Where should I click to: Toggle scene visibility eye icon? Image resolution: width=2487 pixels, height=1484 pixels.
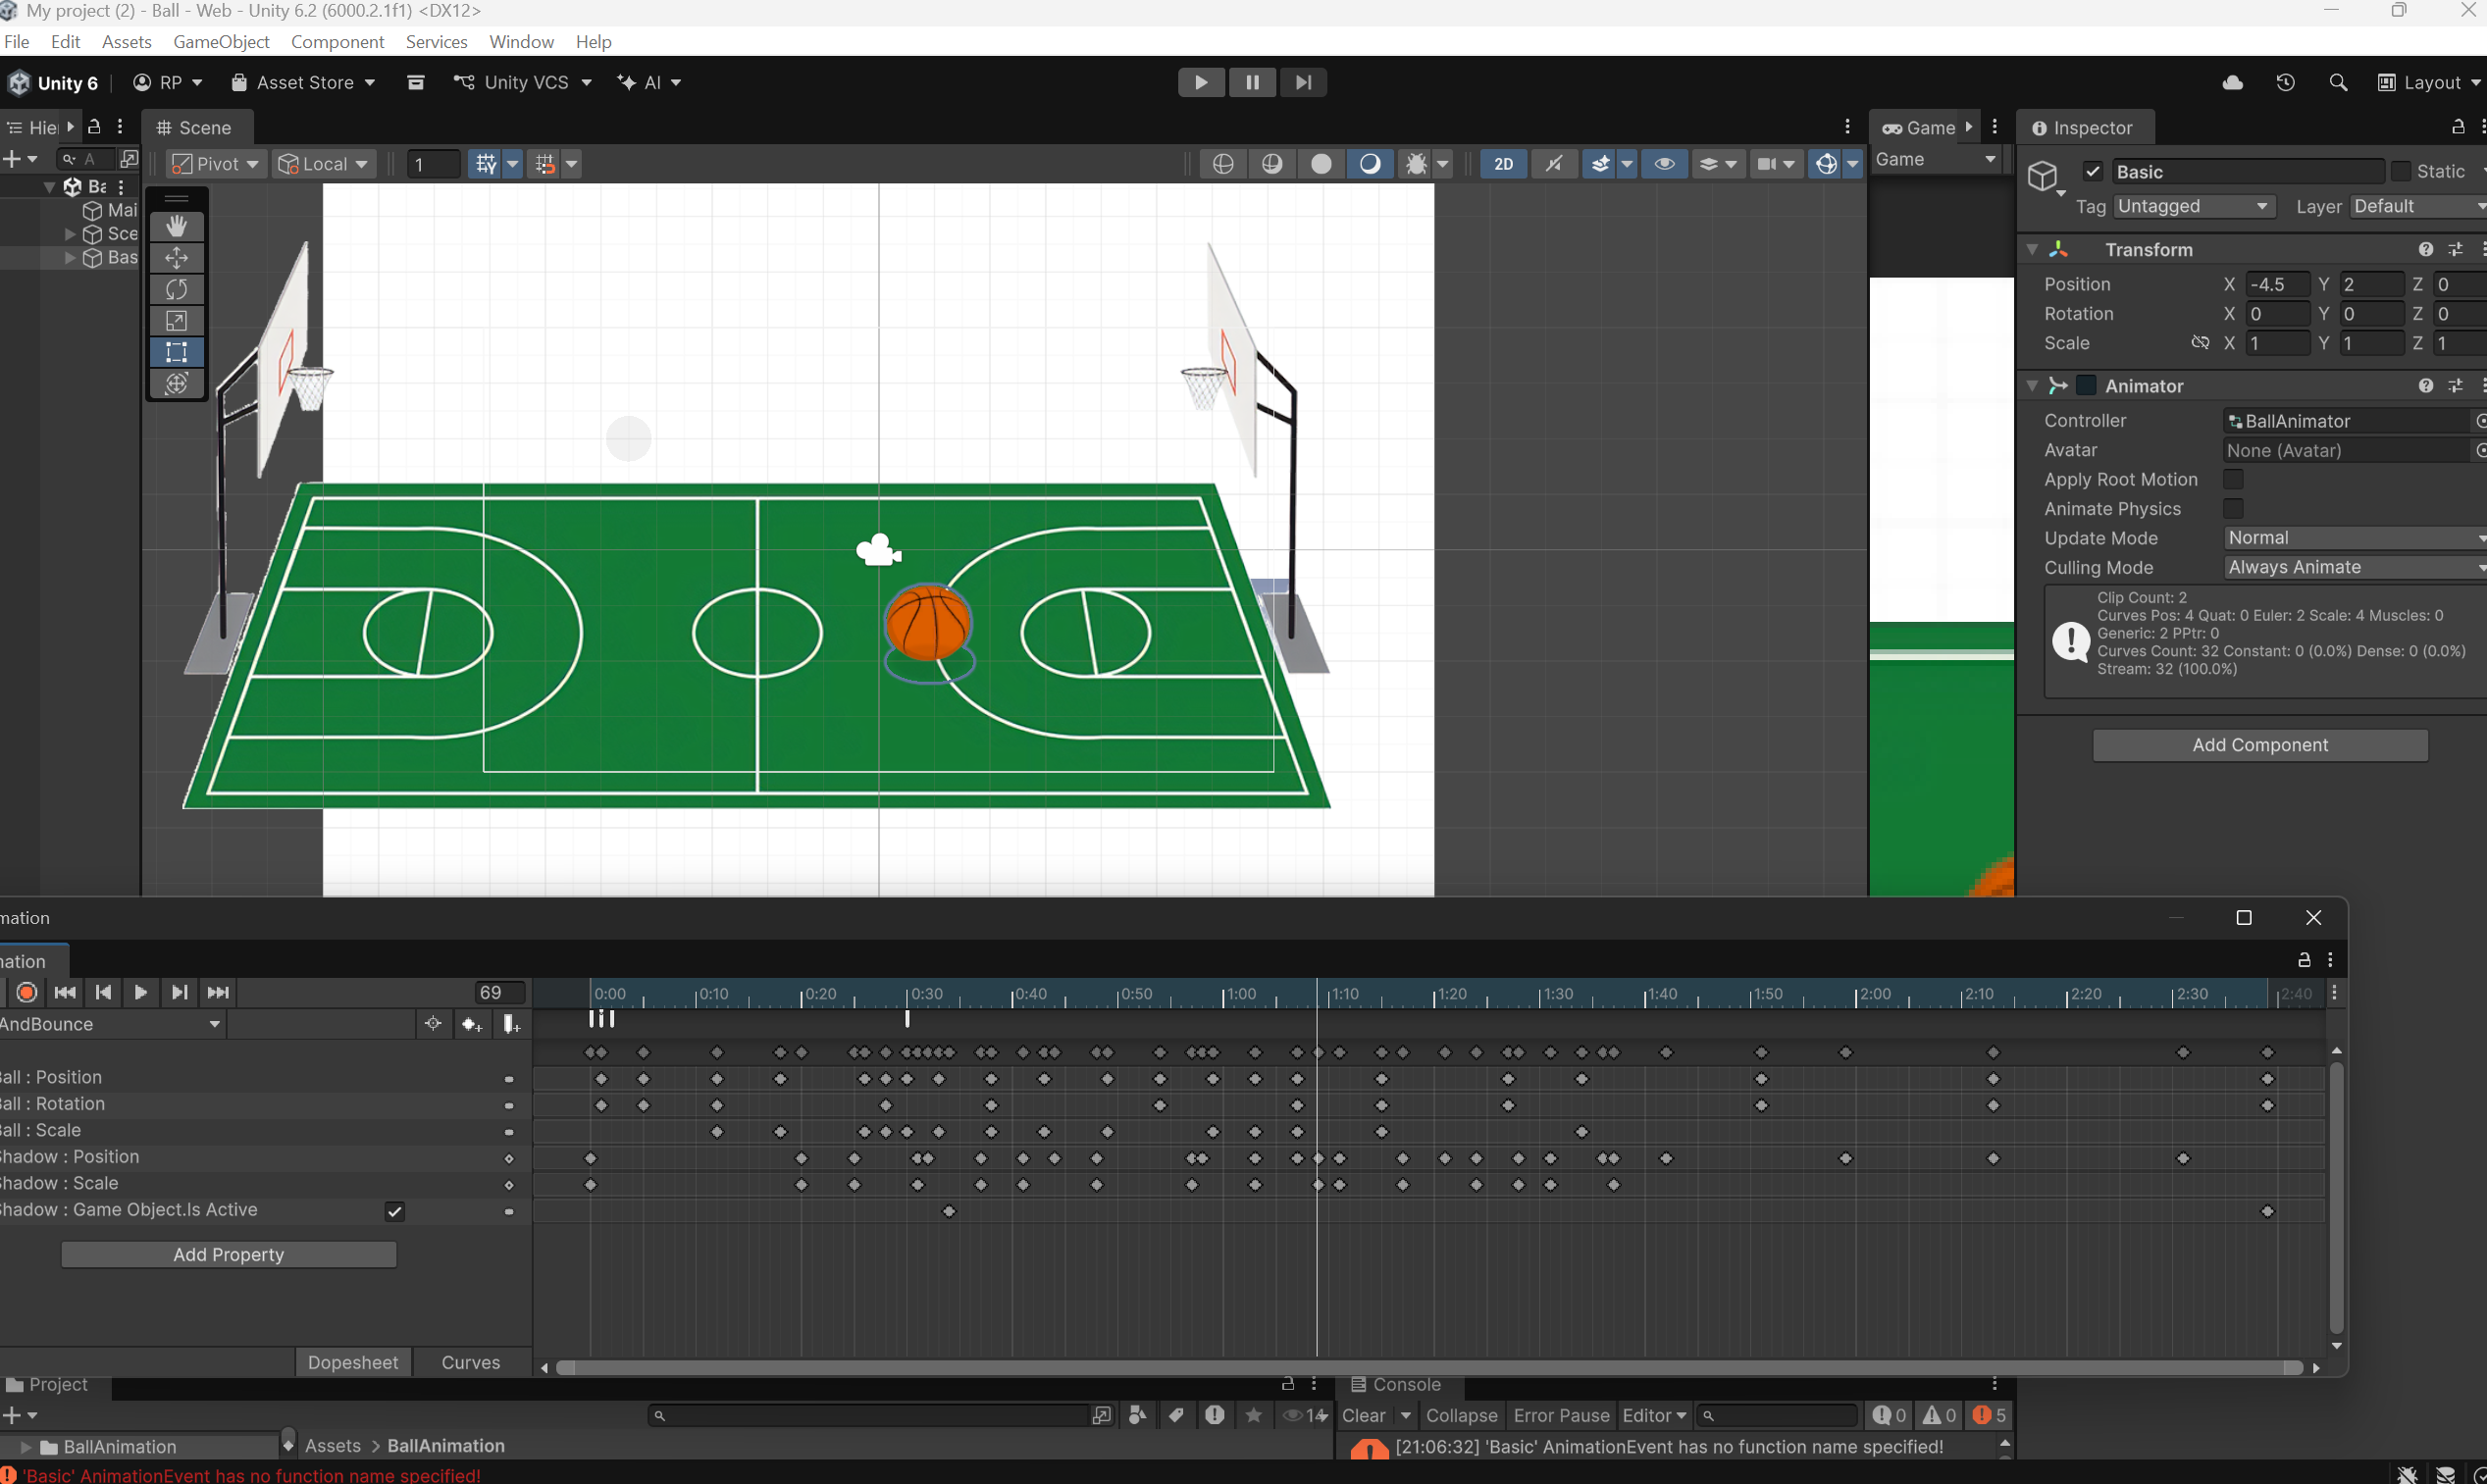(x=1664, y=164)
